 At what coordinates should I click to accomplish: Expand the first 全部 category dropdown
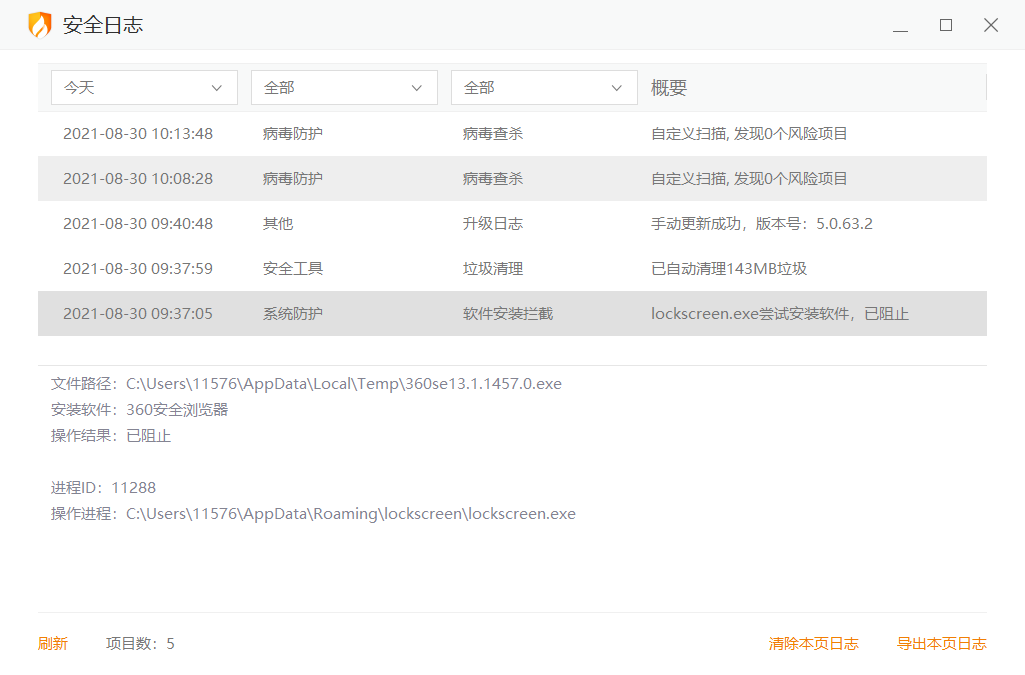point(344,88)
